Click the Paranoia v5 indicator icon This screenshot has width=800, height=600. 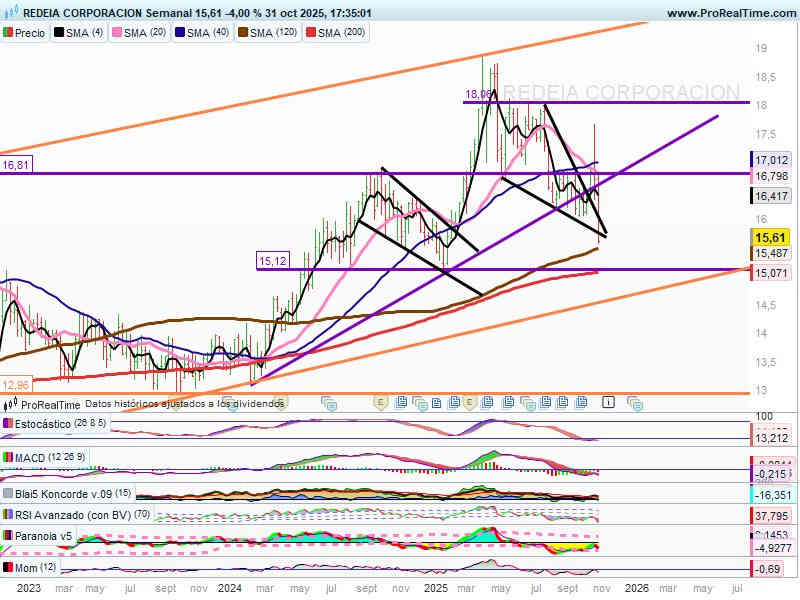(x=9, y=536)
